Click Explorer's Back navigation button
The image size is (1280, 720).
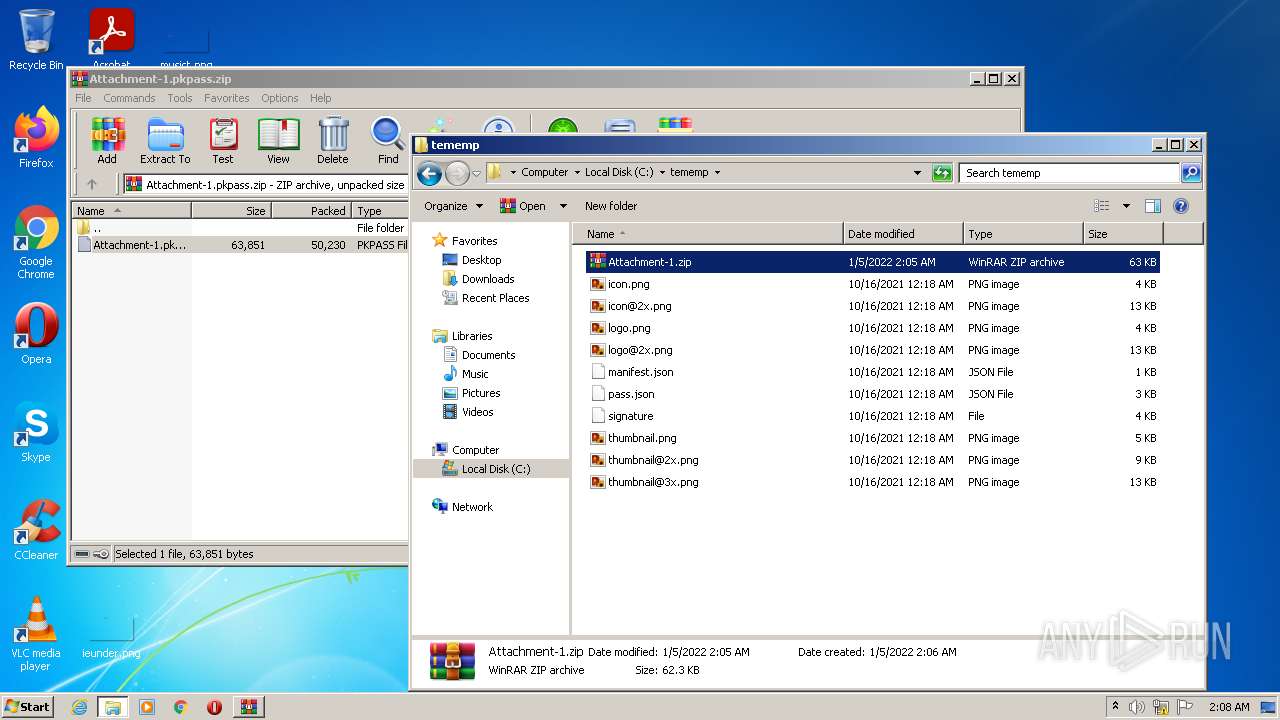tap(430, 173)
